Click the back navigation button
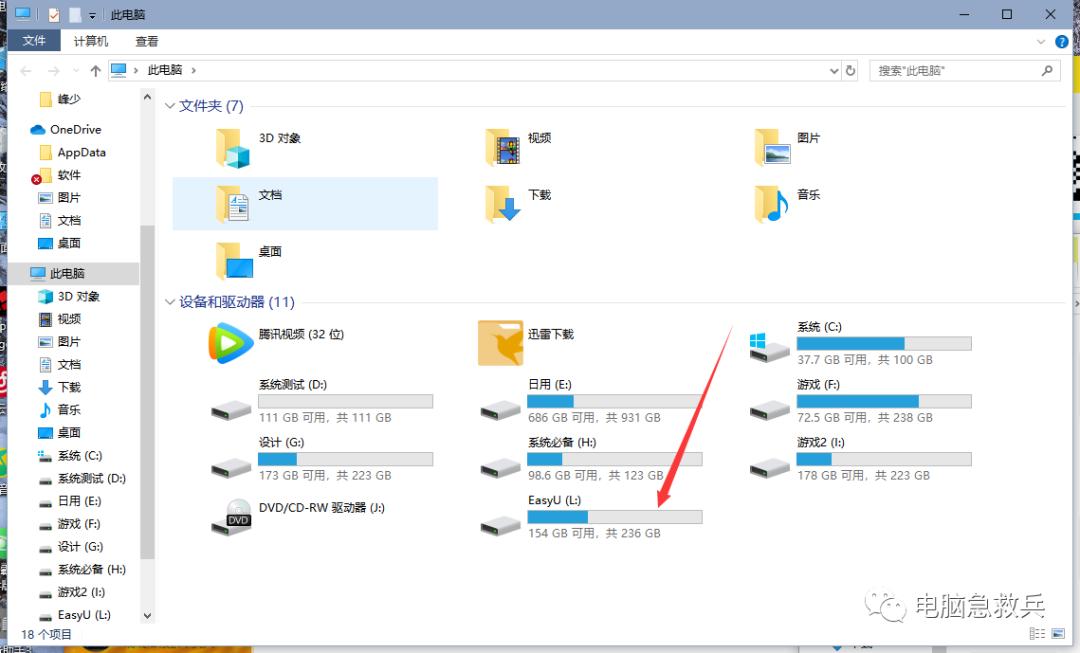1080x653 pixels. (x=26, y=70)
